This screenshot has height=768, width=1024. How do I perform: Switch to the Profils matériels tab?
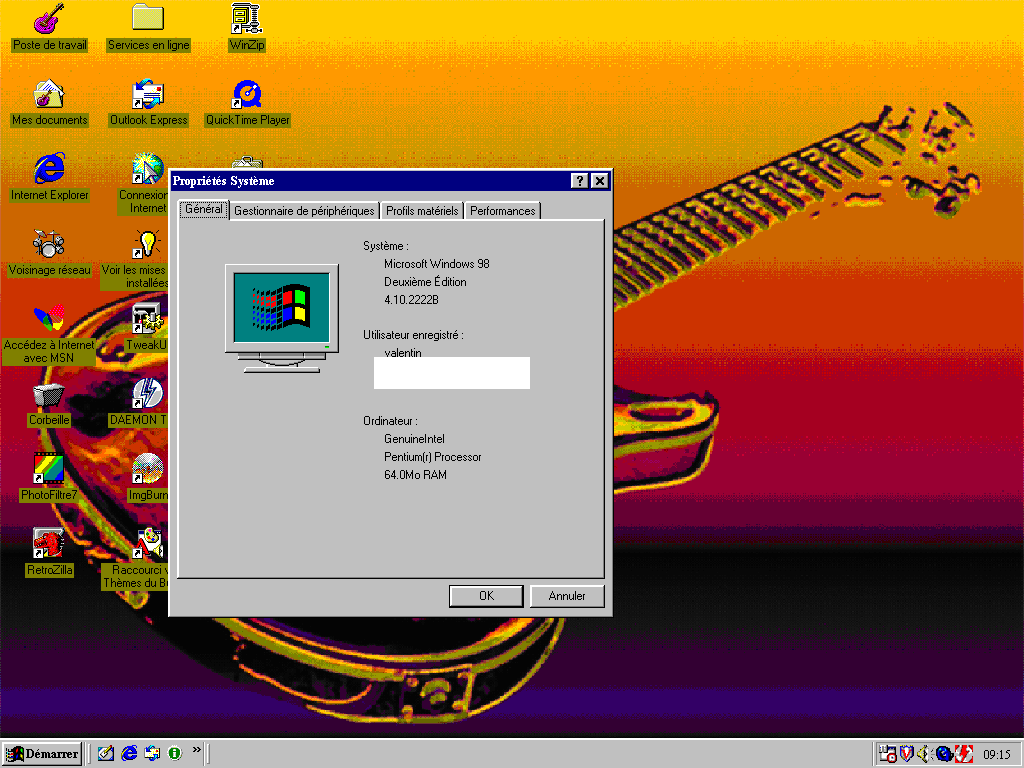click(x=422, y=211)
